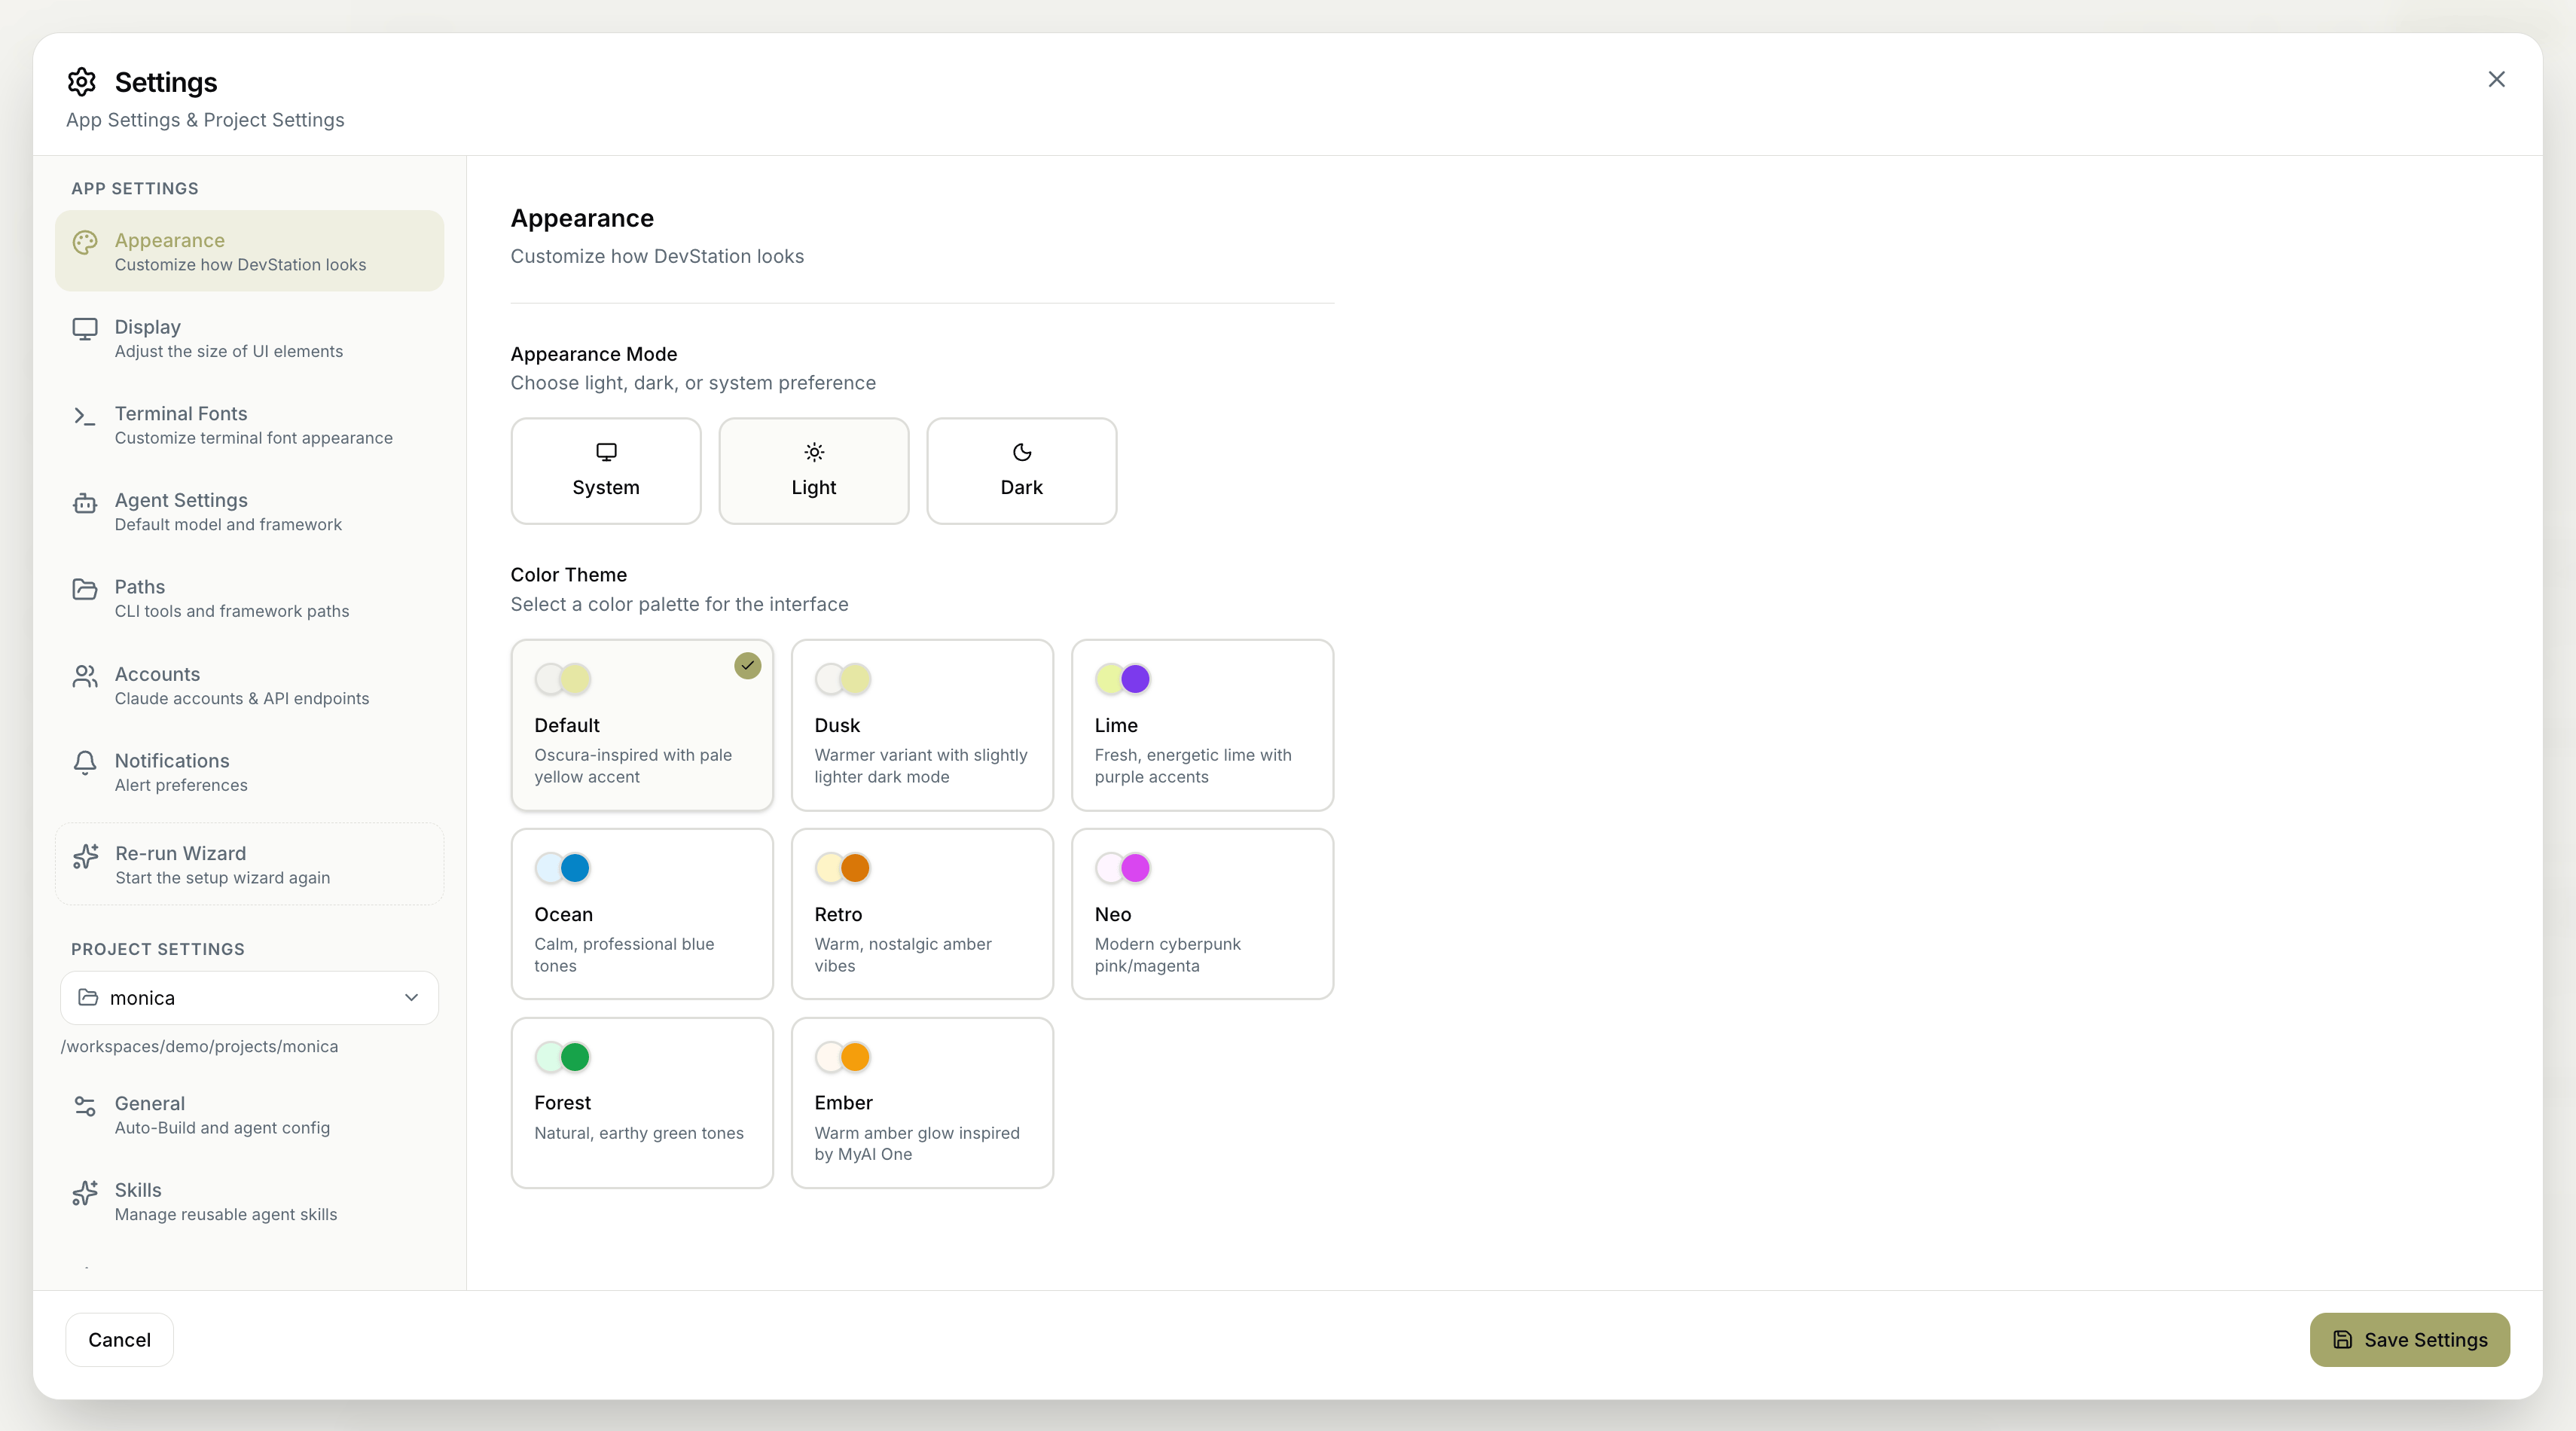Image resolution: width=2576 pixels, height=1431 pixels.
Task: Click the /workspaces/demo/projects/monica path text
Action: (x=199, y=1046)
